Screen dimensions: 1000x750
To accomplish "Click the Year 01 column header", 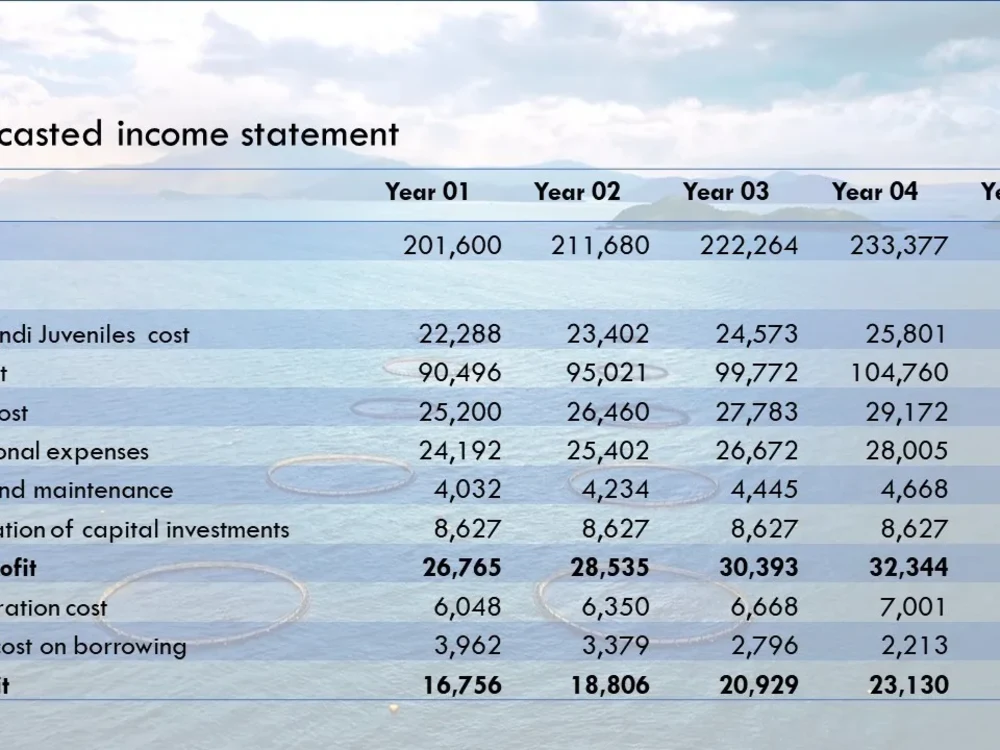I will (427, 191).
